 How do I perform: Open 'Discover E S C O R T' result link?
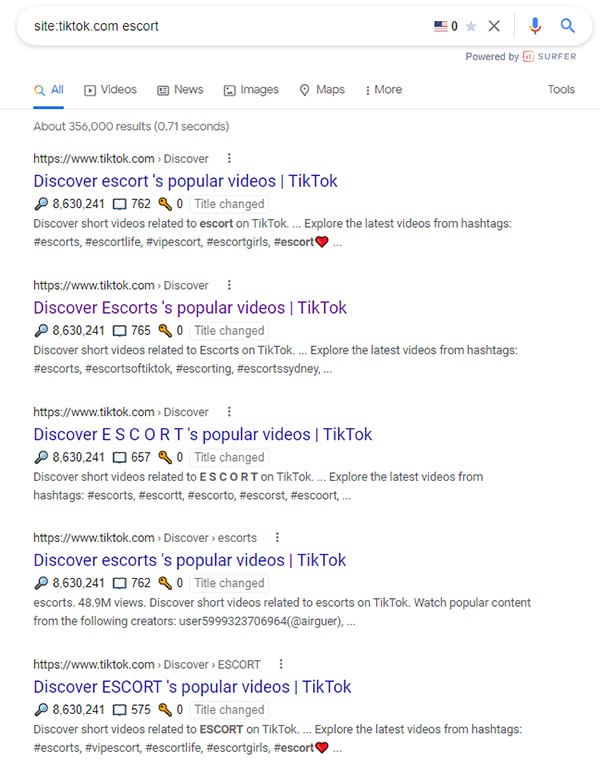point(202,434)
